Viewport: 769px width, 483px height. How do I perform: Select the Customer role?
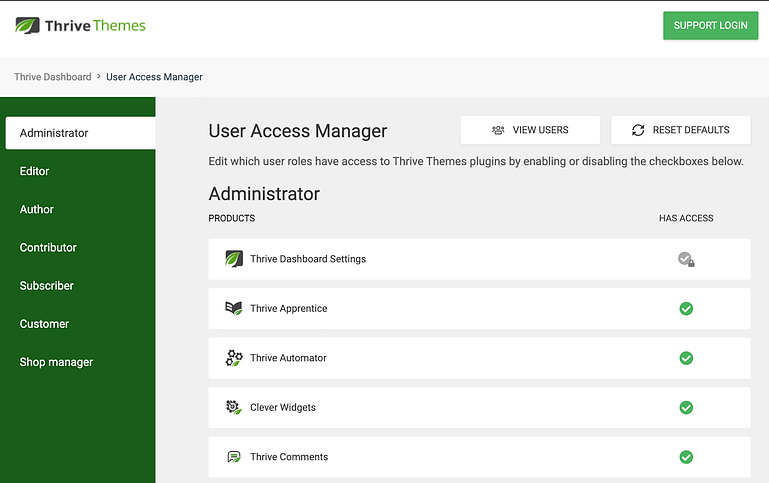point(44,324)
